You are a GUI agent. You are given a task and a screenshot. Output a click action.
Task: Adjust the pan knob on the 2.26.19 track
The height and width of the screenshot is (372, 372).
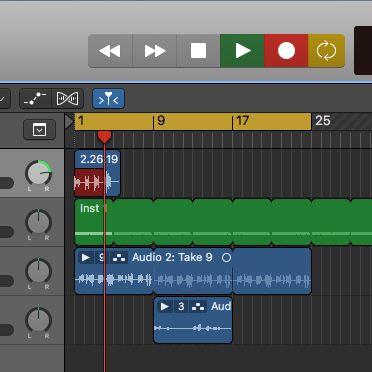[39, 173]
